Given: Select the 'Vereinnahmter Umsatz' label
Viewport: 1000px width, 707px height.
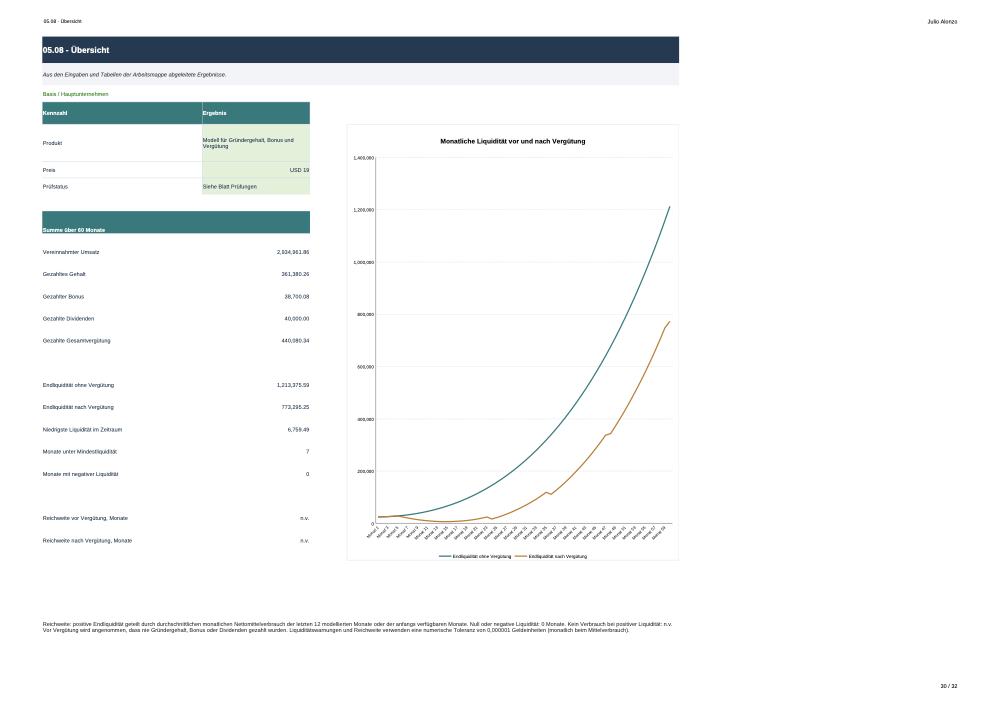Looking at the screenshot, I should pyautogui.click(x=71, y=252).
